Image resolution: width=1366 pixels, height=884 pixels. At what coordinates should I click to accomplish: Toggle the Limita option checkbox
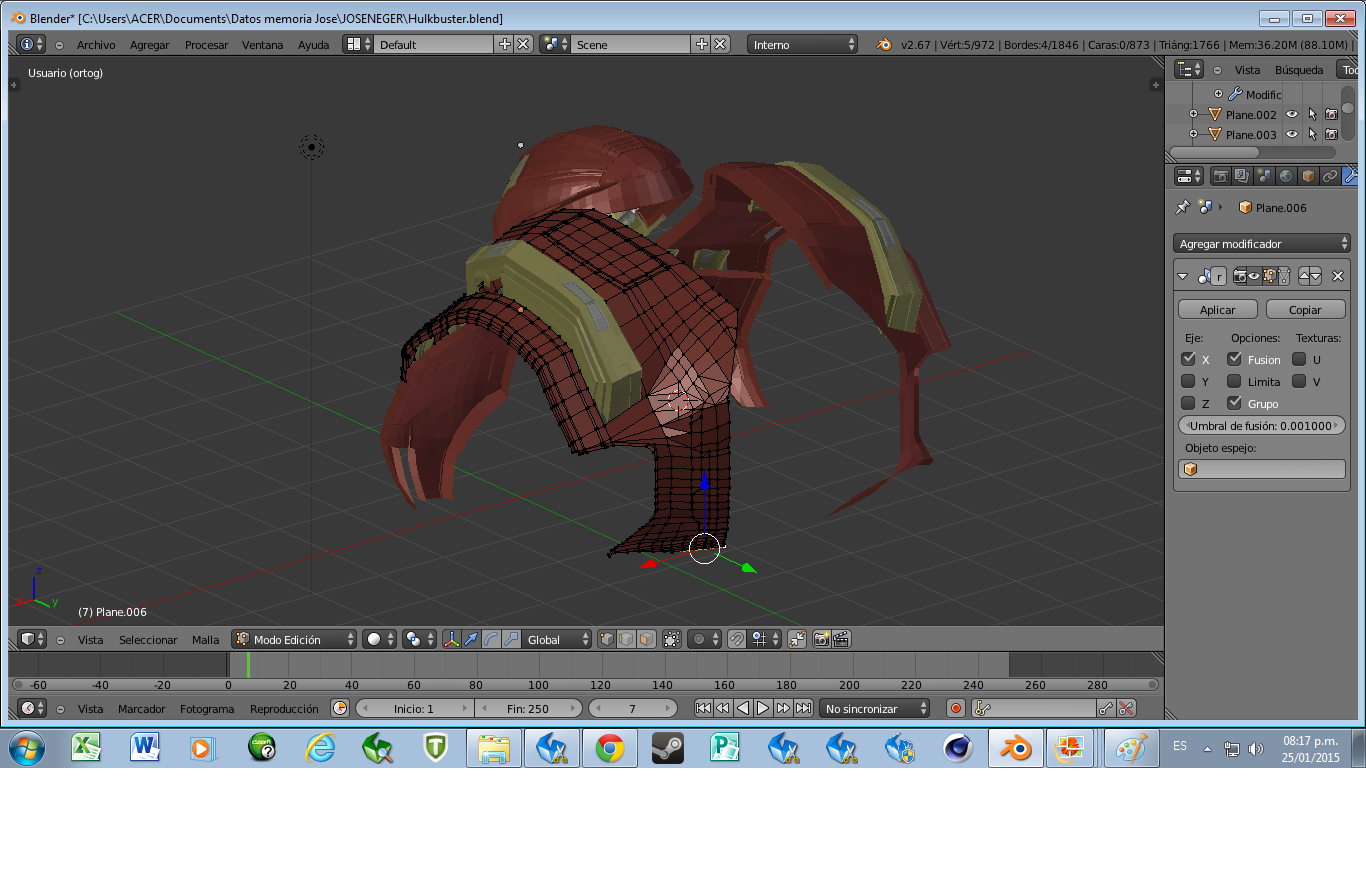click(1234, 381)
